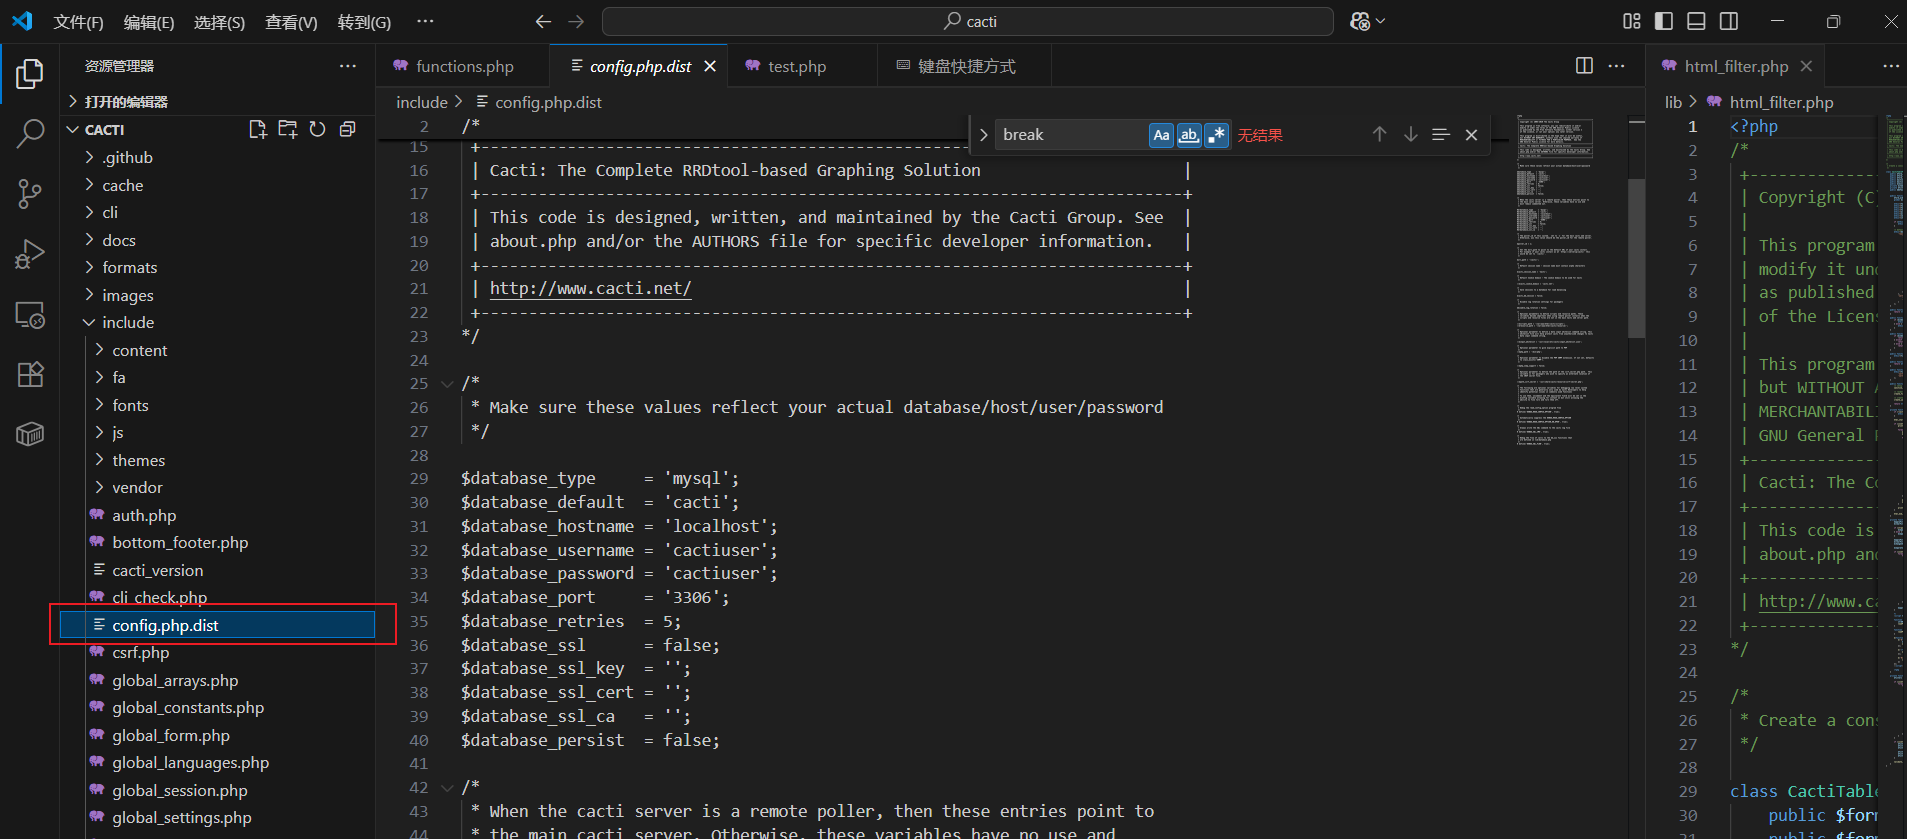The image size is (1907, 839).
Task: Refresh the CACTI explorer tree
Action: pos(317,129)
